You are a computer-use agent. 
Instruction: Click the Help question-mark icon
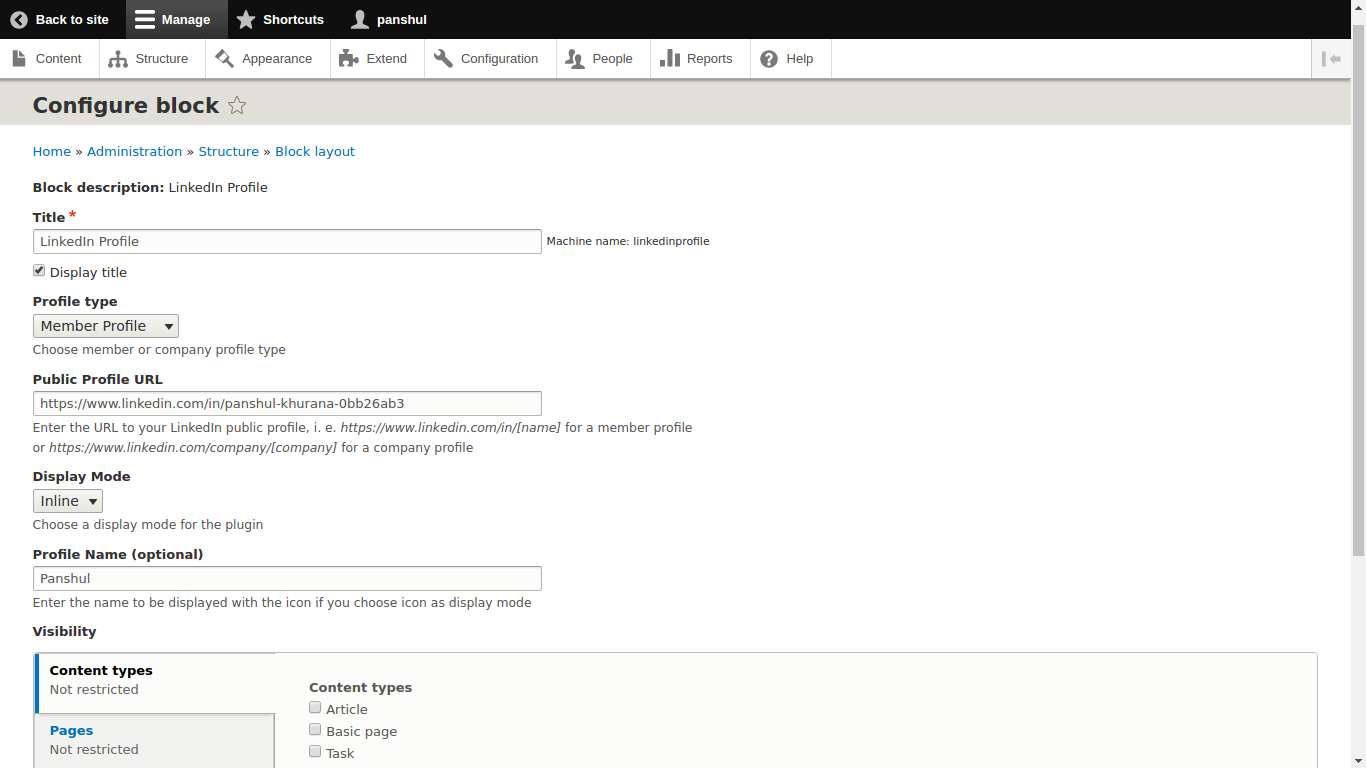click(x=769, y=59)
